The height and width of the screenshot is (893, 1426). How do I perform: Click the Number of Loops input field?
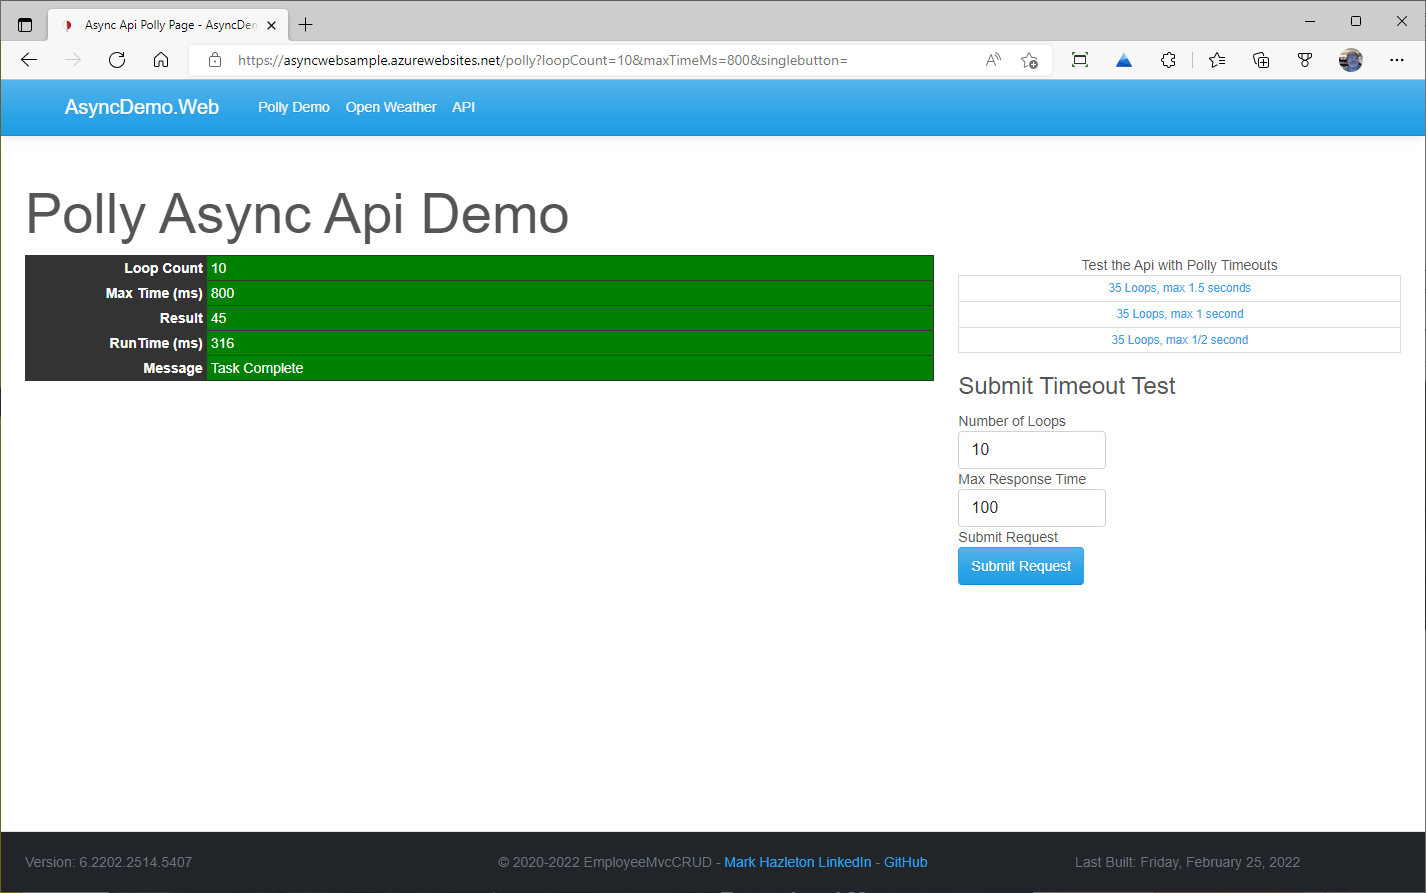[x=1031, y=450]
